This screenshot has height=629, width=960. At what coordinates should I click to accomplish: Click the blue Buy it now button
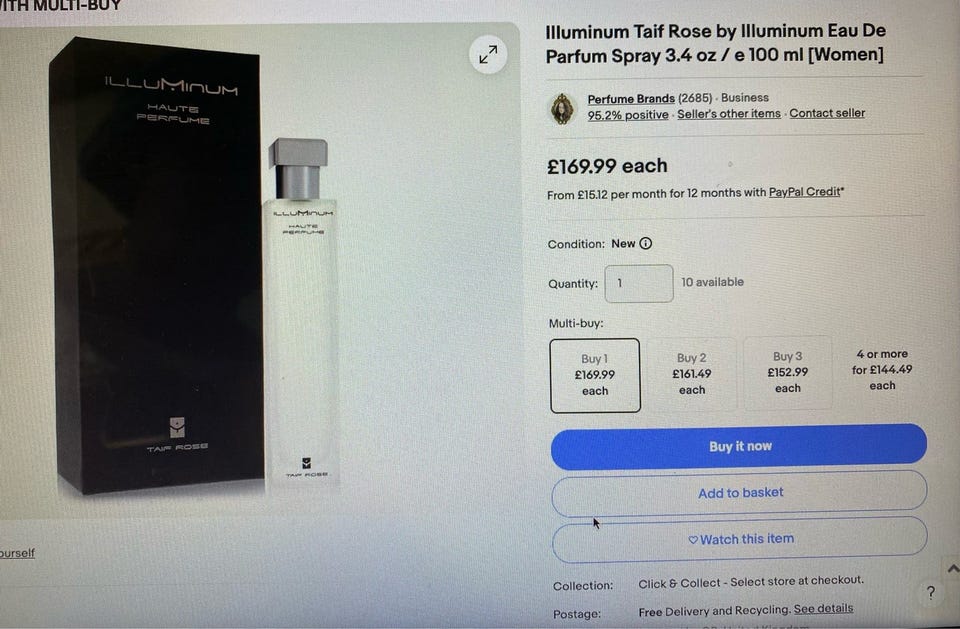pos(739,446)
